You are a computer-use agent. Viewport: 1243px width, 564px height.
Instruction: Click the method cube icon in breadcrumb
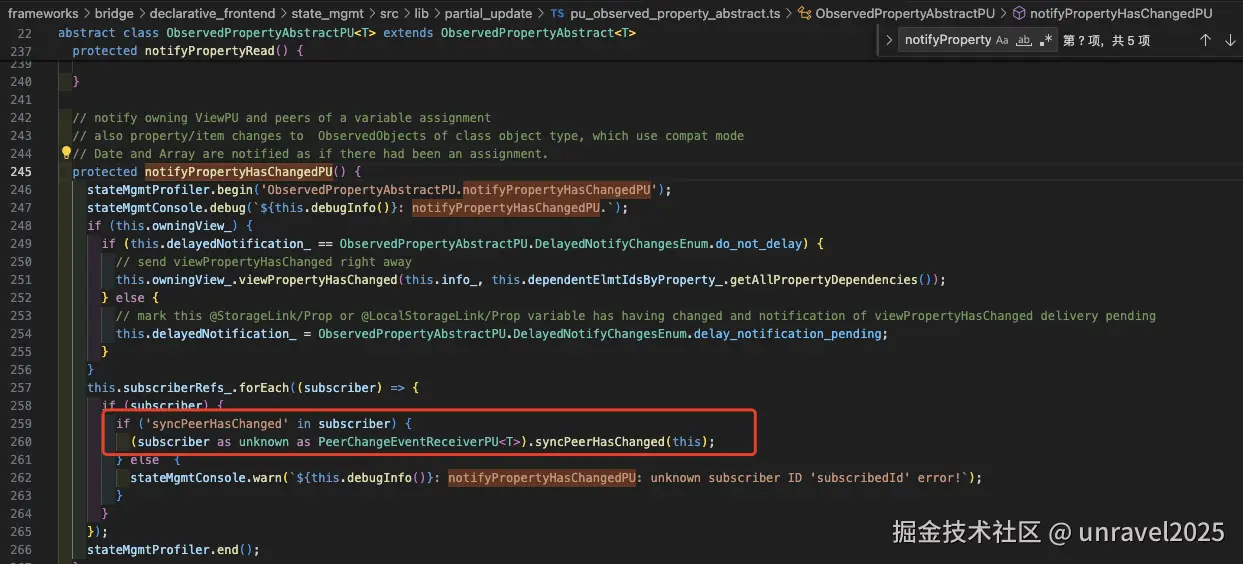pyautogui.click(x=1019, y=13)
